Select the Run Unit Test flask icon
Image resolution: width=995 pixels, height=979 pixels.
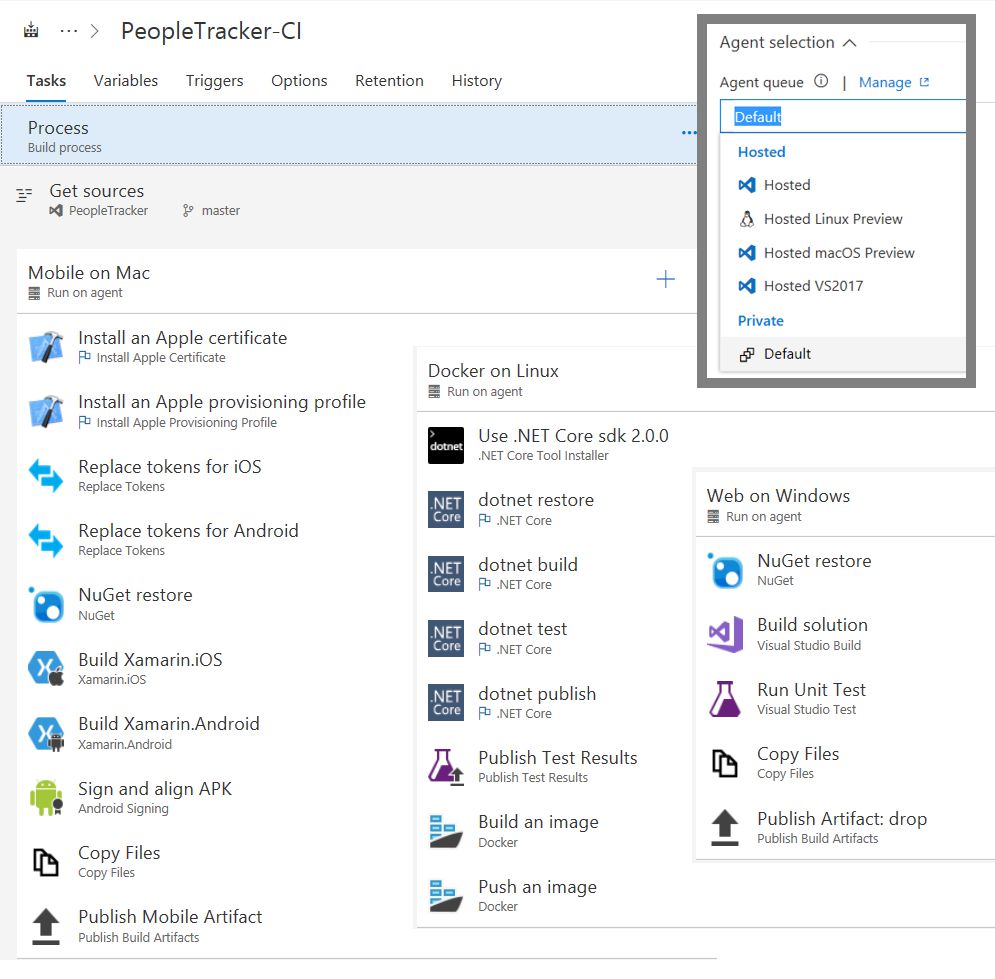(x=725, y=699)
